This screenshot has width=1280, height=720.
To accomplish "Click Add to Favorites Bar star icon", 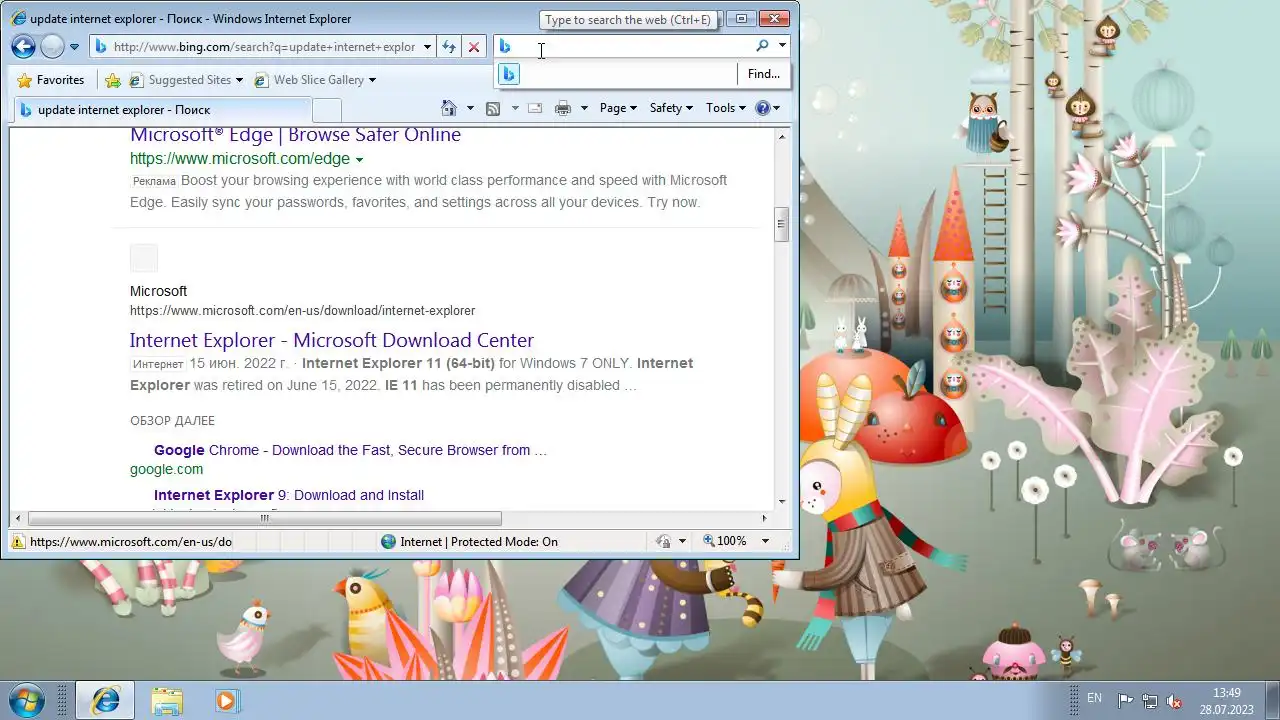I will tap(113, 80).
